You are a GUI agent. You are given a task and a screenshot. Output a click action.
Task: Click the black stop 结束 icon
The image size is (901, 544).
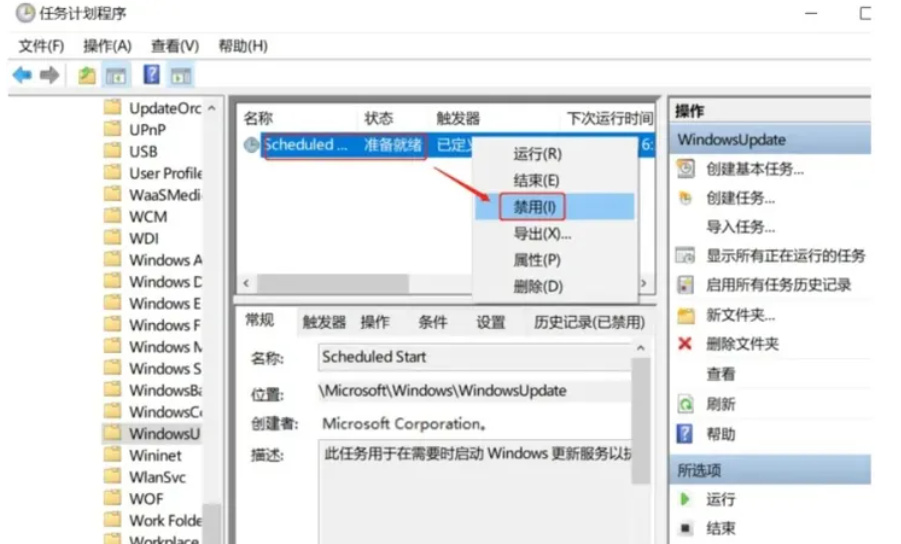(684, 527)
